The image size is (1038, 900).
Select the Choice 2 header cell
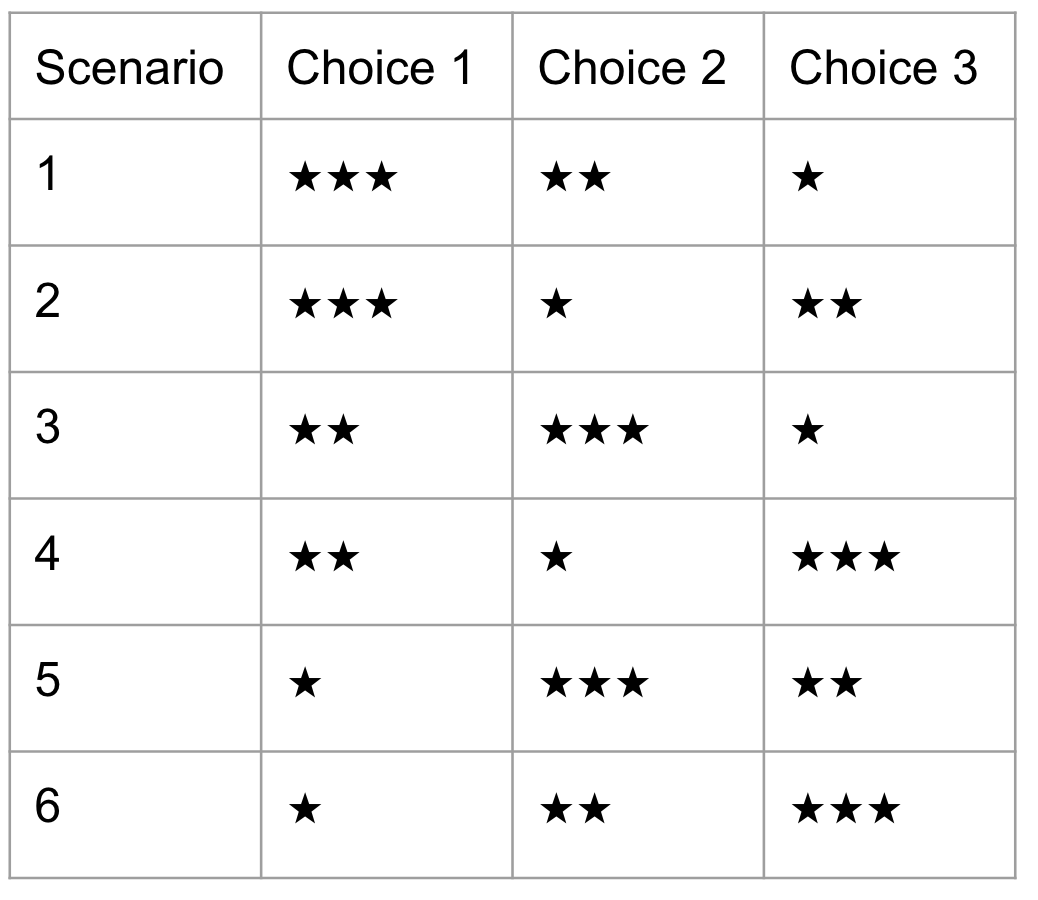[x=638, y=66]
